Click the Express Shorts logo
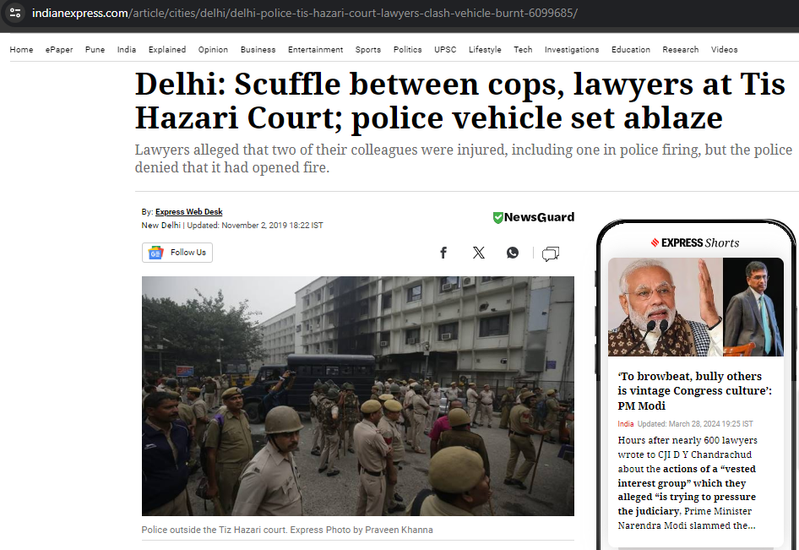 pyautogui.click(x=695, y=243)
